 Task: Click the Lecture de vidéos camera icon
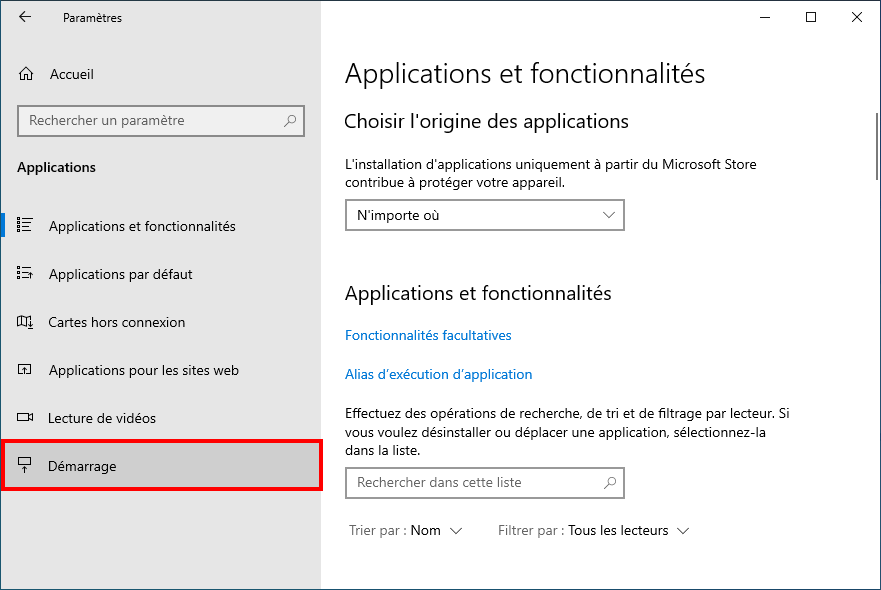click(x=25, y=417)
